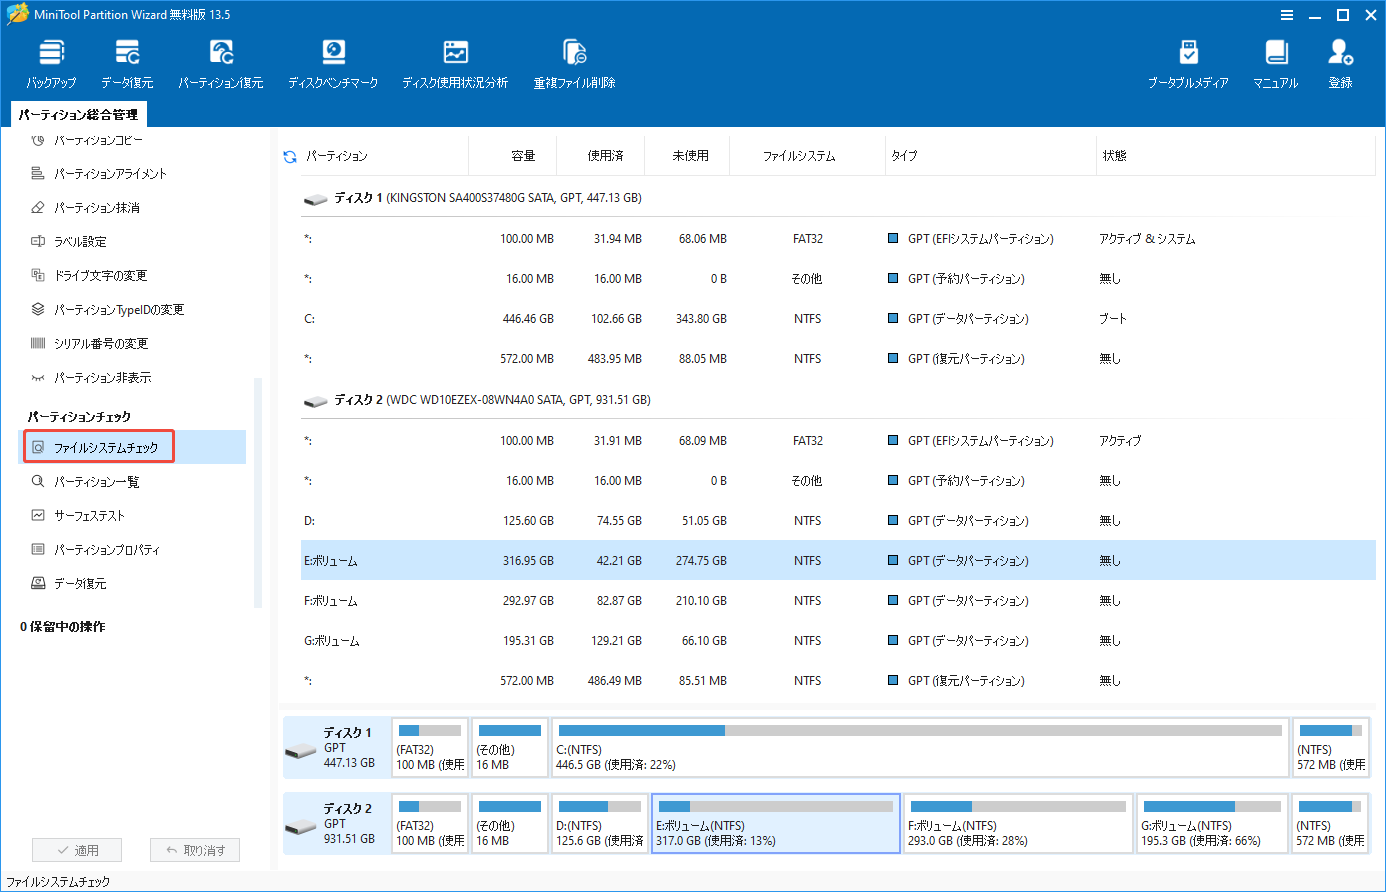
Task: Switch to the パーティション総合管理 tab
Action: pyautogui.click(x=76, y=114)
